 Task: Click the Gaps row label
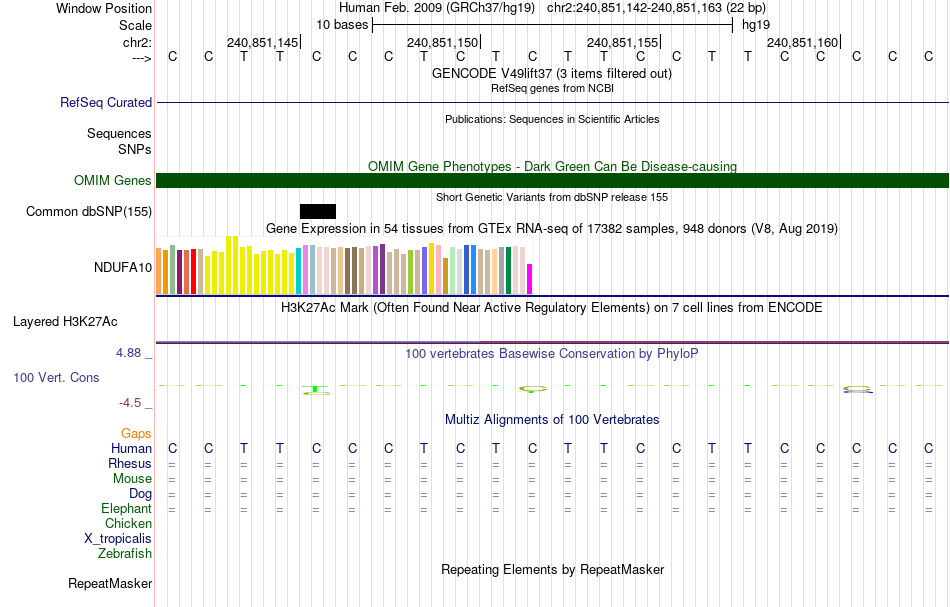point(136,433)
